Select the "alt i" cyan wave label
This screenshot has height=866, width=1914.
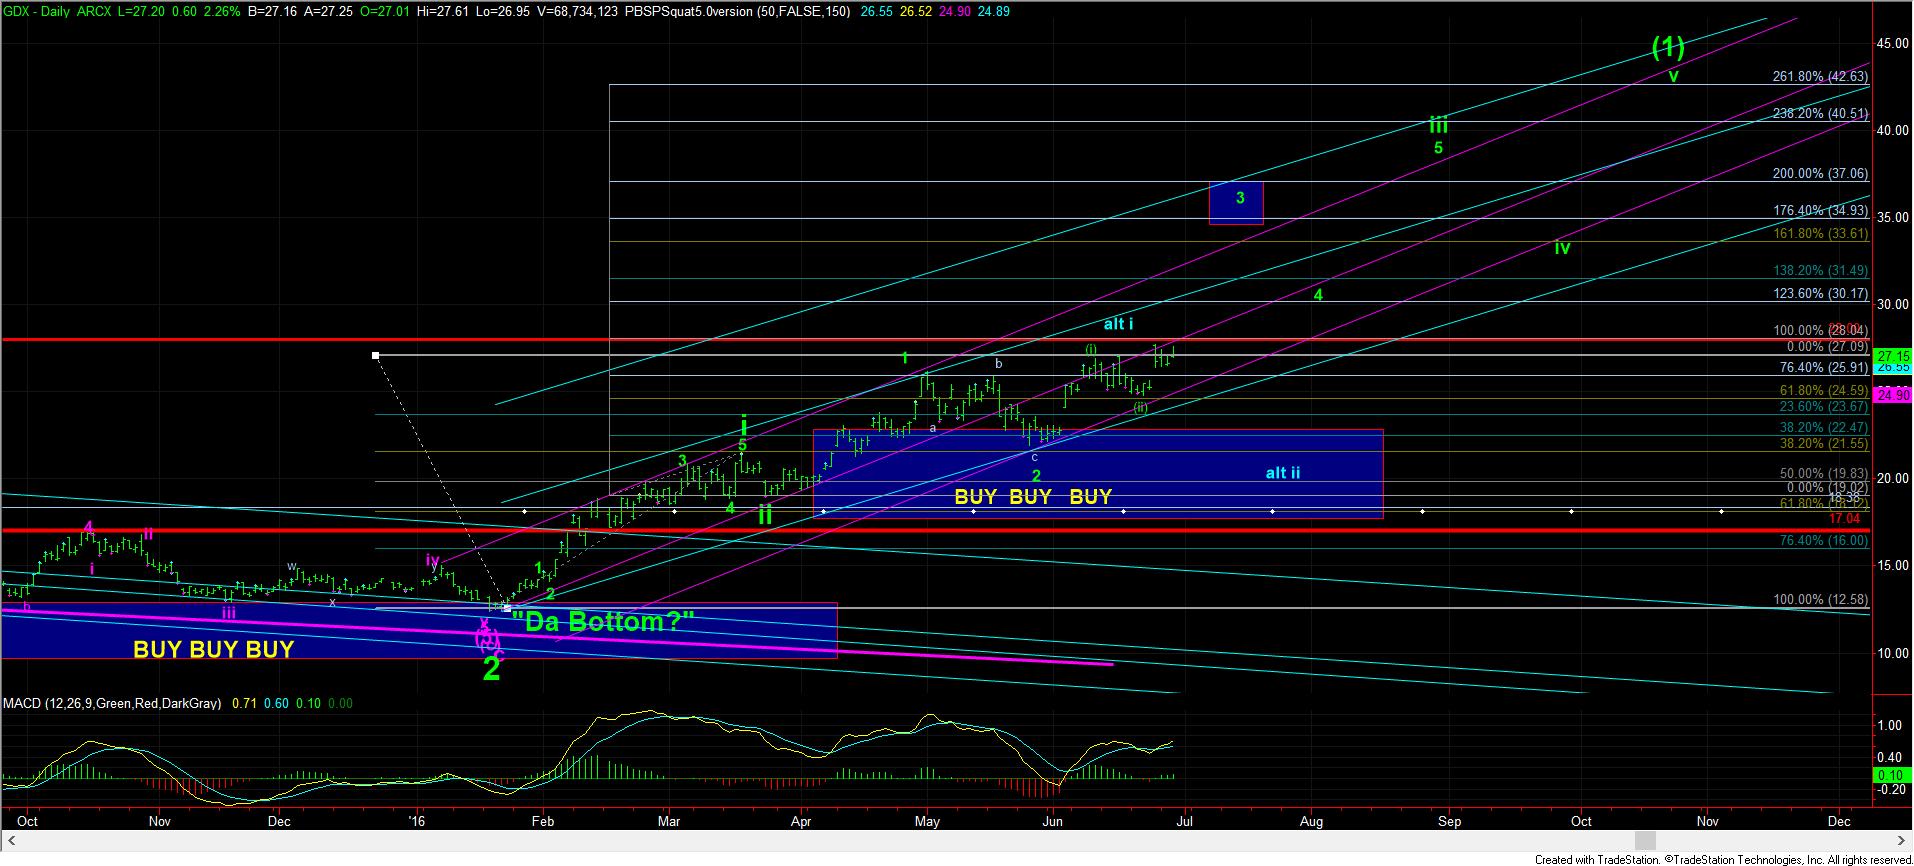(x=1118, y=324)
